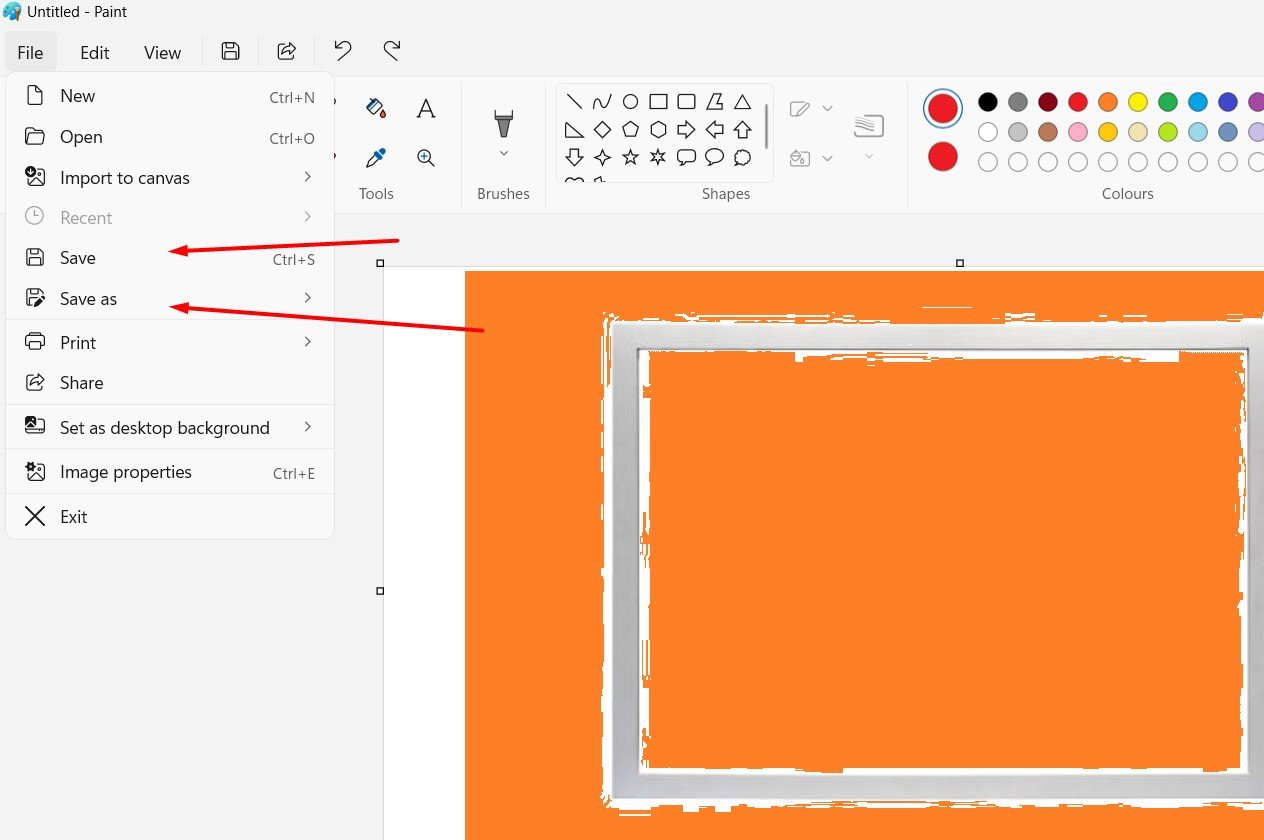Choose the Five-point star shape
Viewport: 1264px width, 840px height.
coord(630,157)
